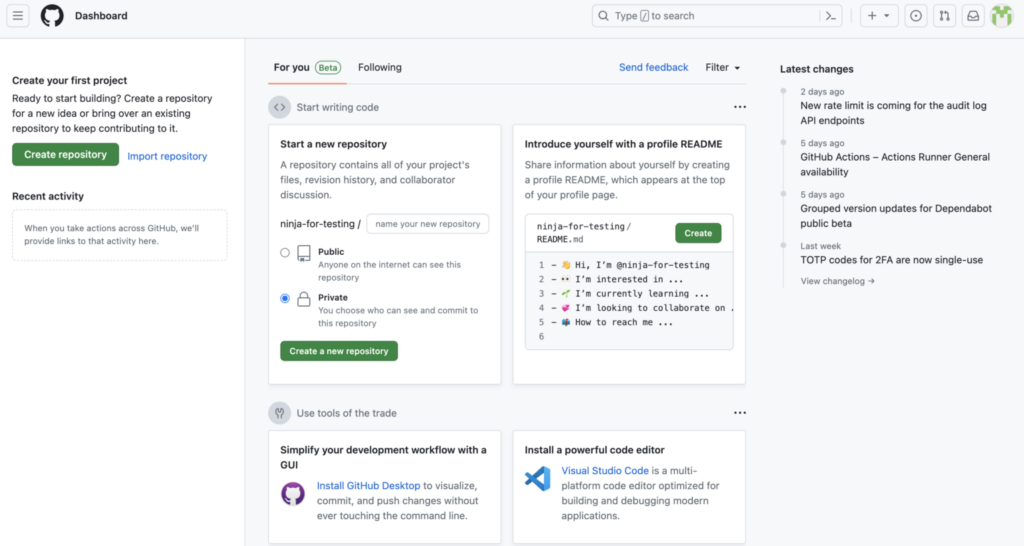Click the GitHub Octocat logo
Screen dimensions: 1024x546
(x=52, y=16)
